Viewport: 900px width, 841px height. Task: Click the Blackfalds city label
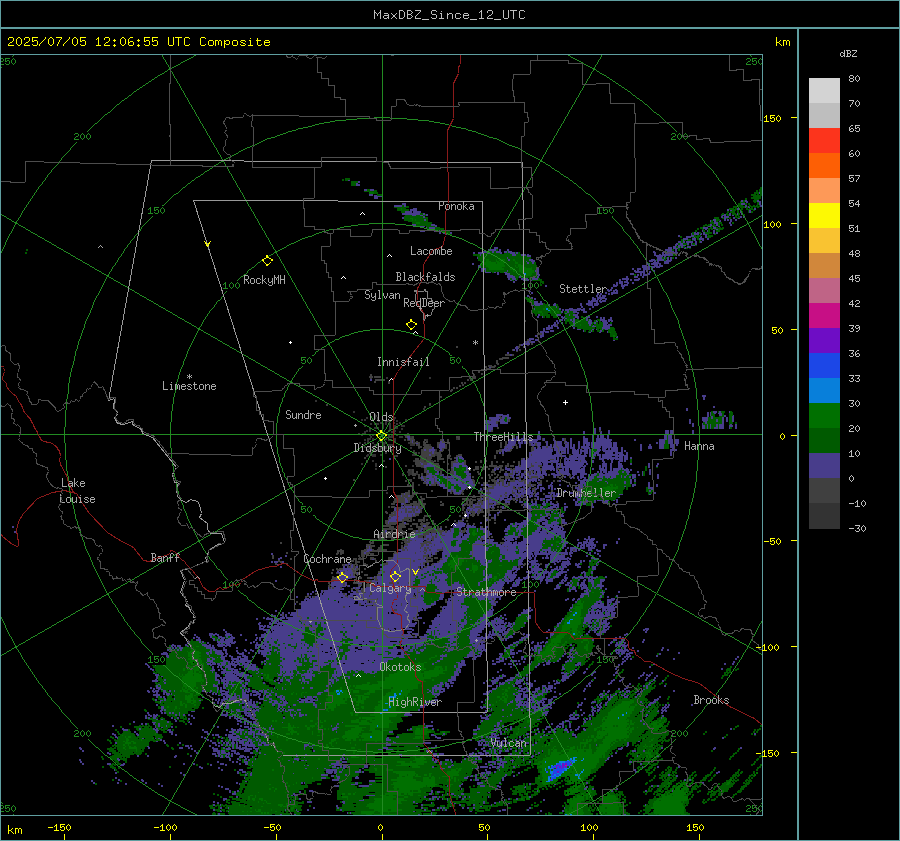tap(425, 277)
